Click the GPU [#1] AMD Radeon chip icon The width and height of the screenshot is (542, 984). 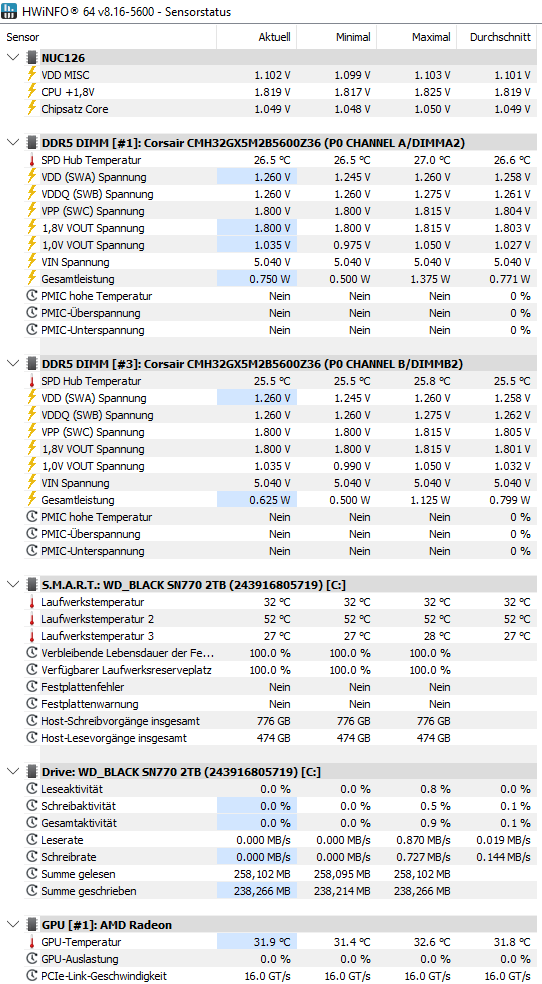coord(31,924)
